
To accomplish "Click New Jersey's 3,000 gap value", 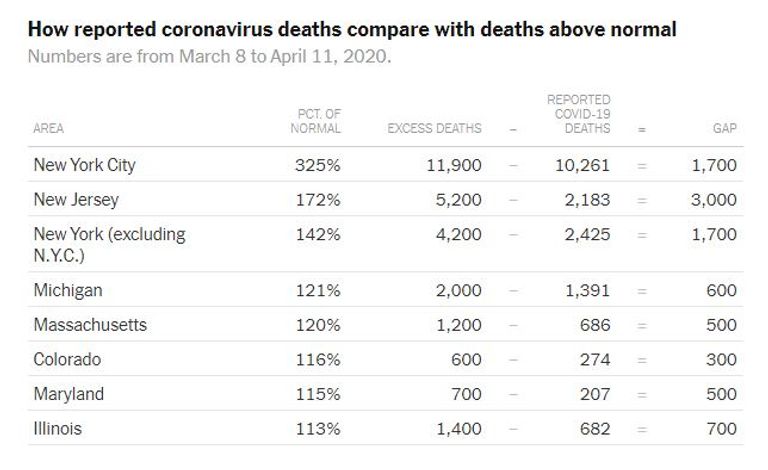I will tap(714, 199).
